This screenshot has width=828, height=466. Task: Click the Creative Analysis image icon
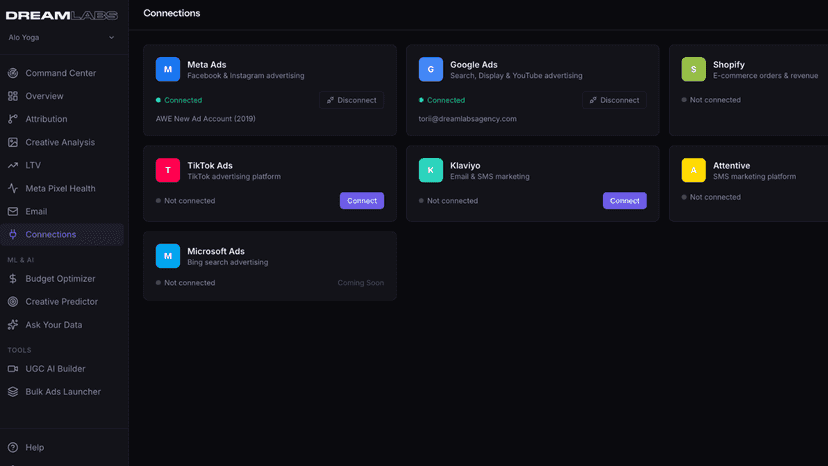click(13, 142)
